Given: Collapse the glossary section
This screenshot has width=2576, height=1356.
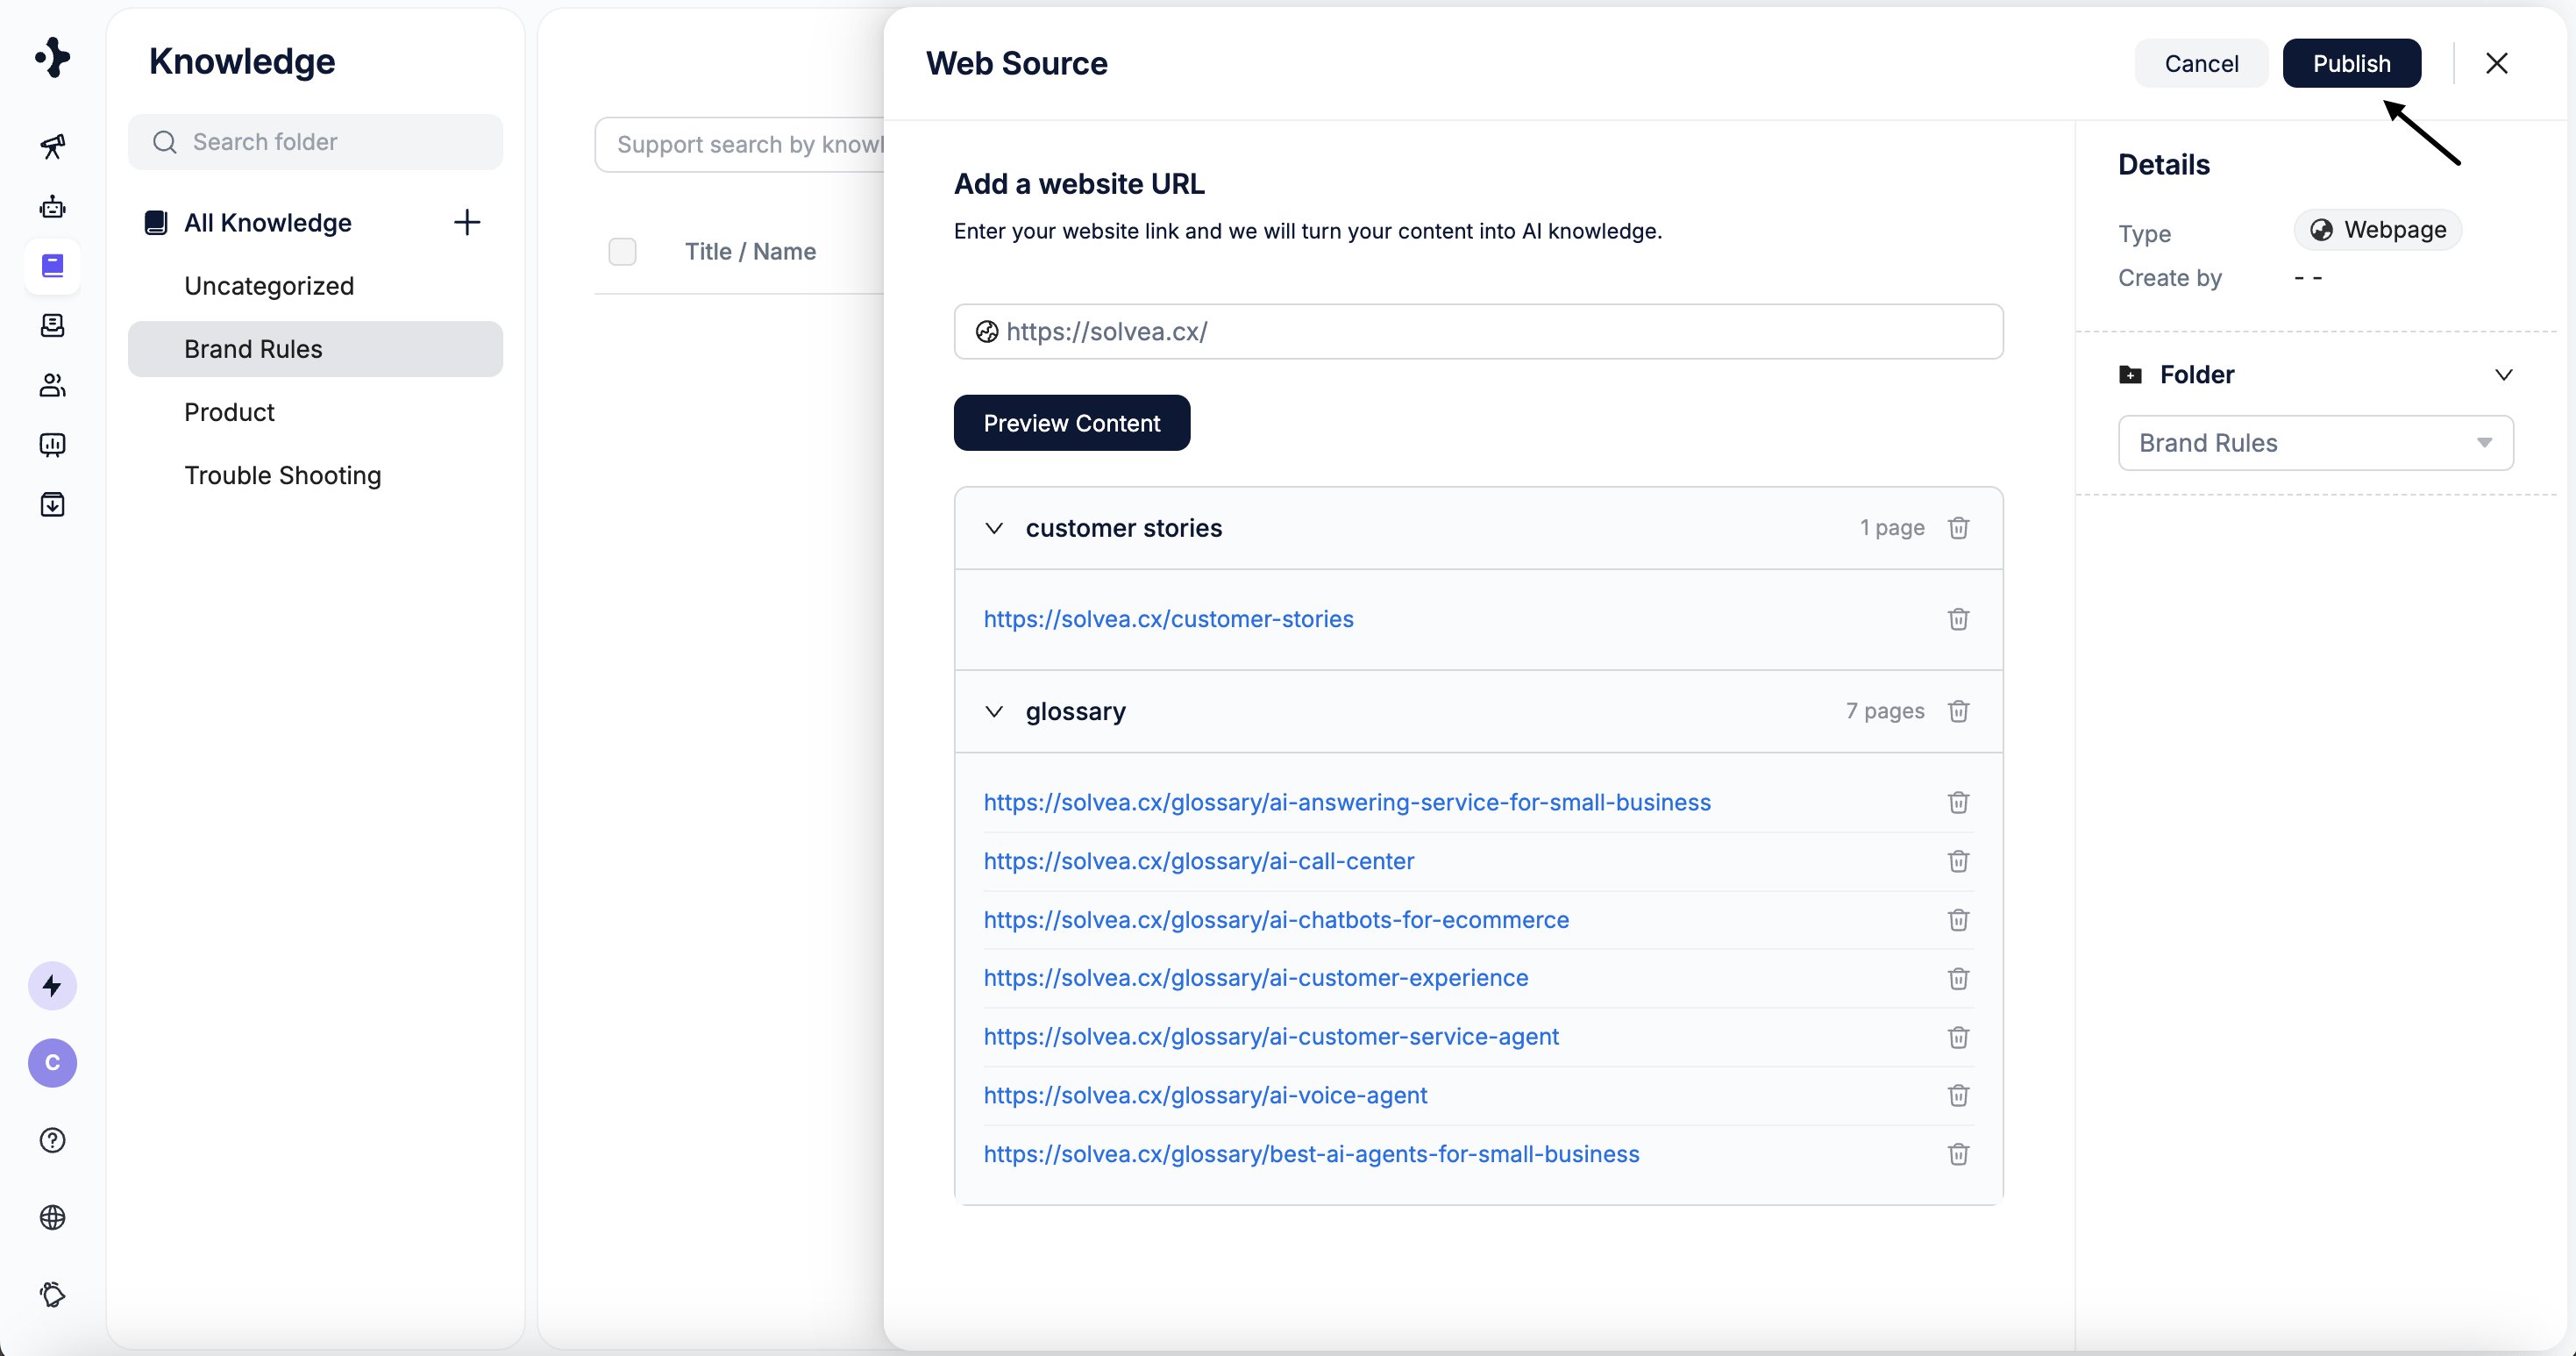Looking at the screenshot, I should point(993,711).
